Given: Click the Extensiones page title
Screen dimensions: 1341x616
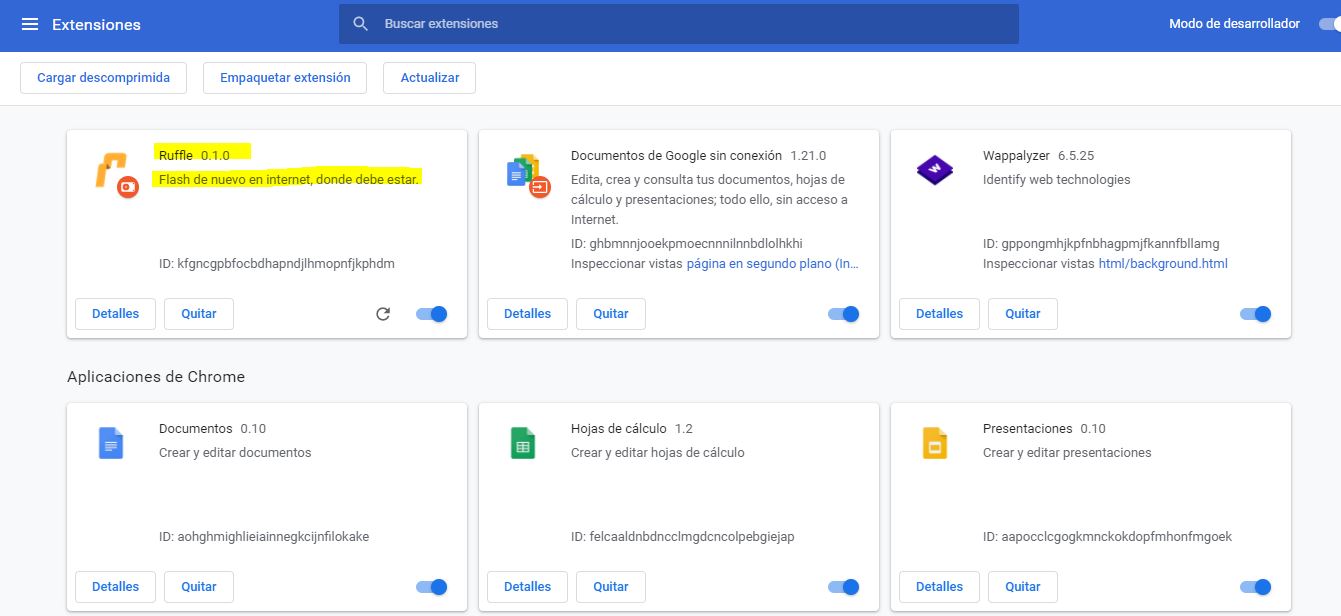Looking at the screenshot, I should (x=96, y=24).
